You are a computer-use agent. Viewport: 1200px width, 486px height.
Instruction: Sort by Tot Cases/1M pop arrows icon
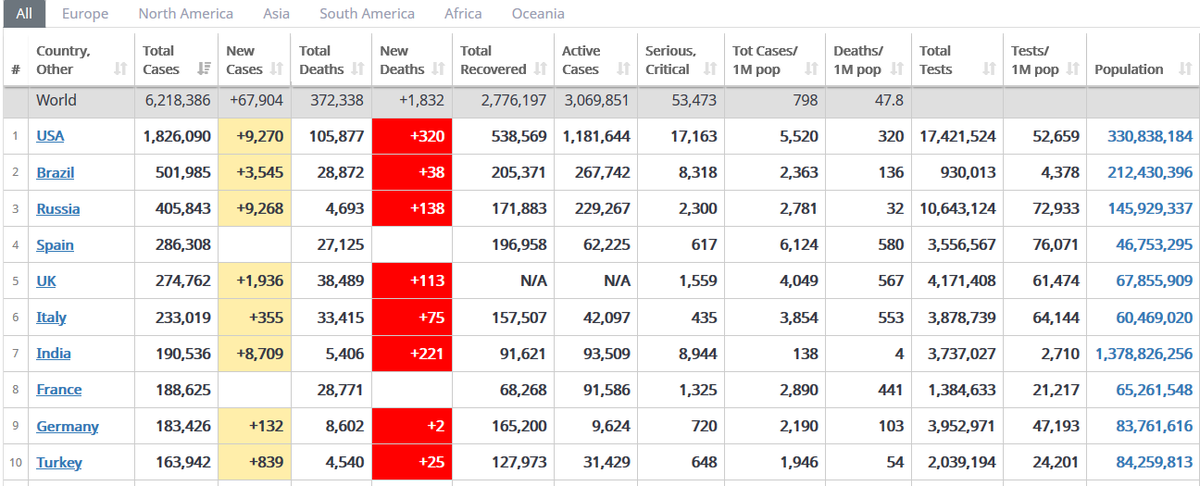click(x=810, y=69)
